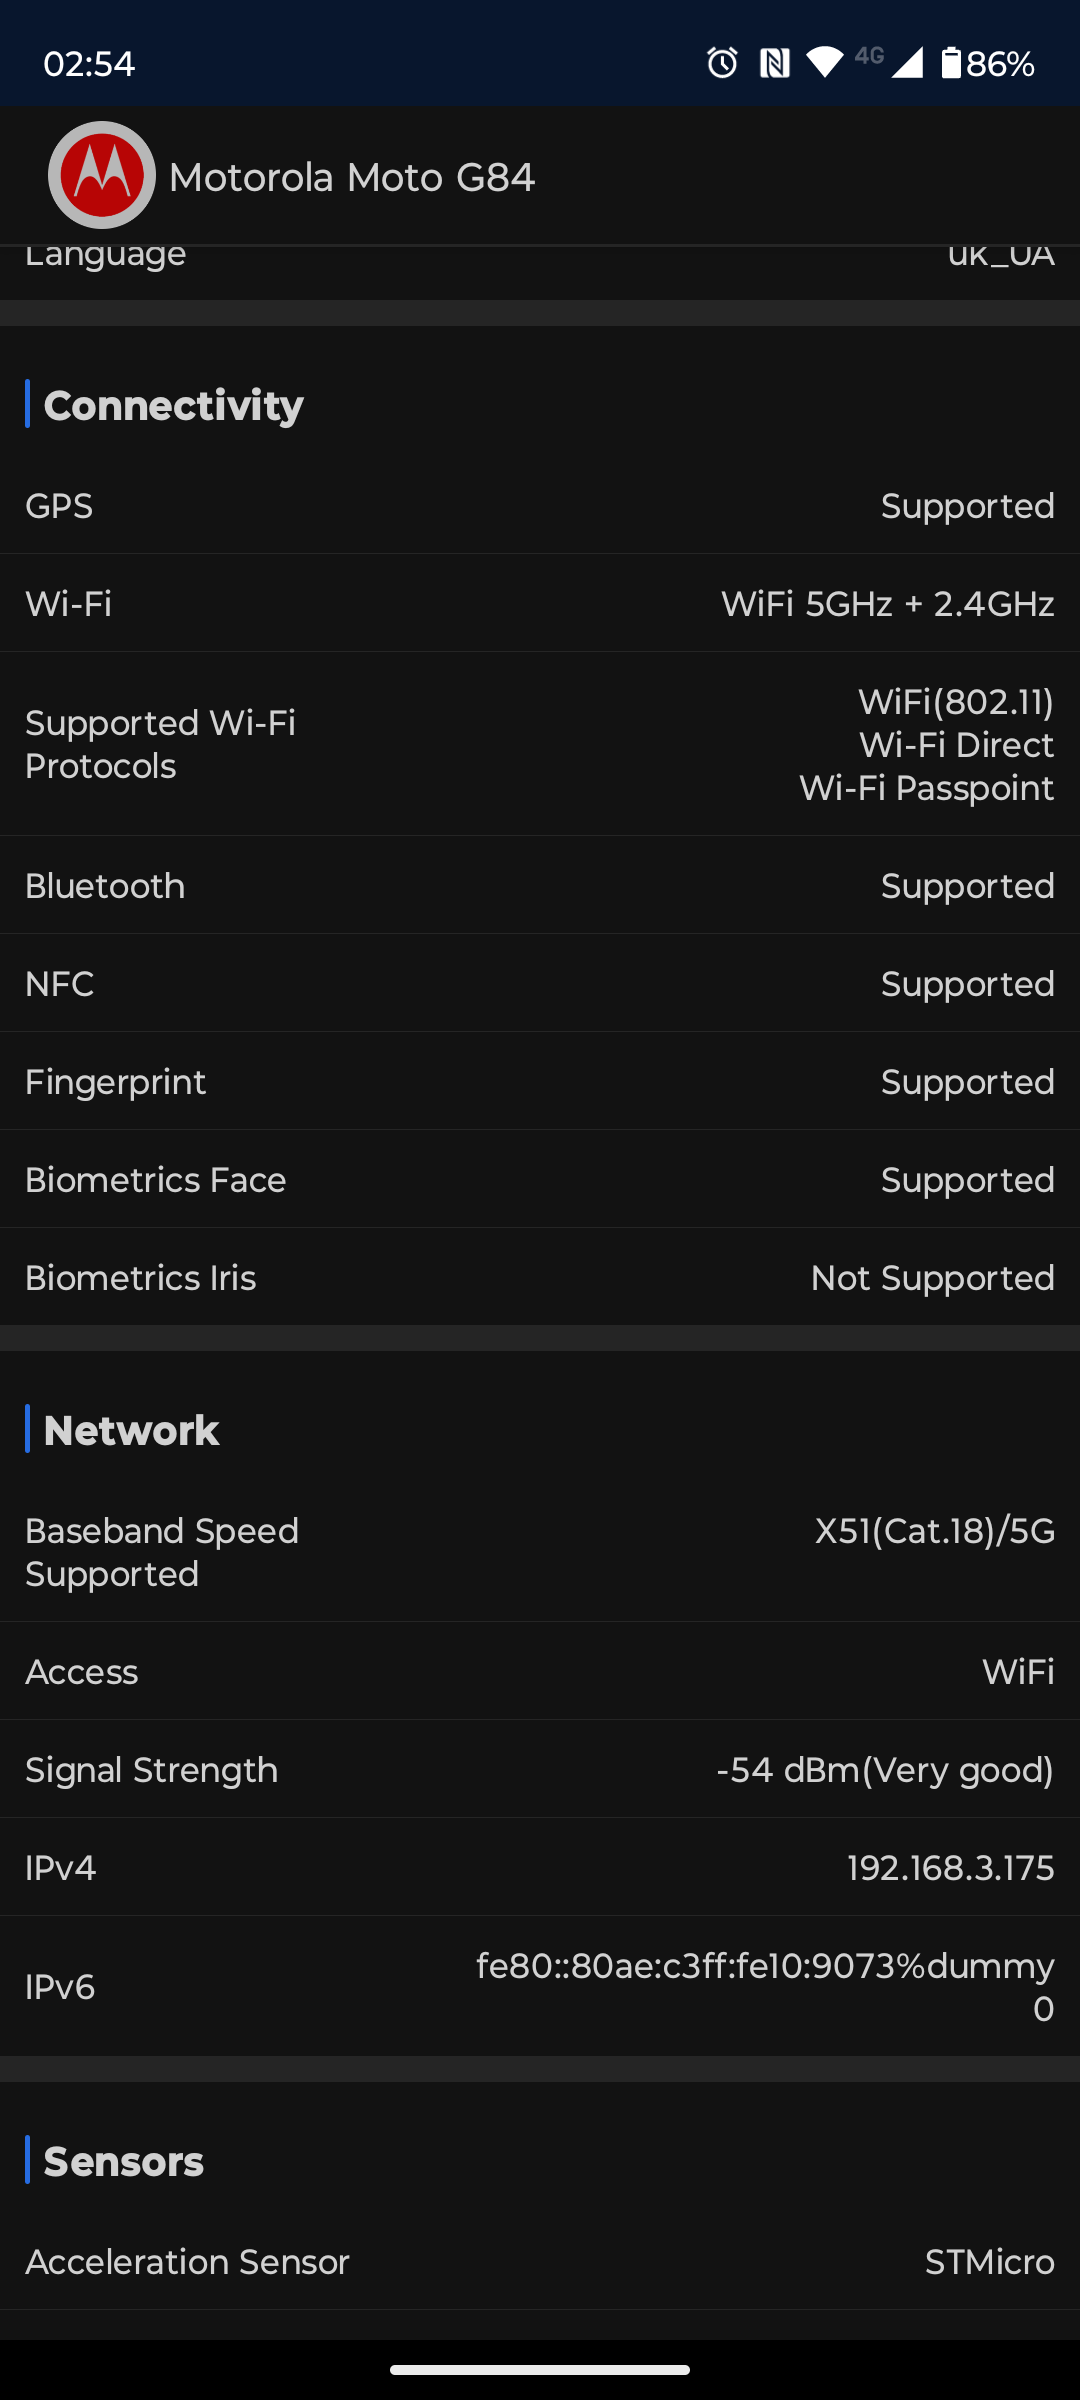Tap the IPv6 address row

click(x=540, y=1987)
